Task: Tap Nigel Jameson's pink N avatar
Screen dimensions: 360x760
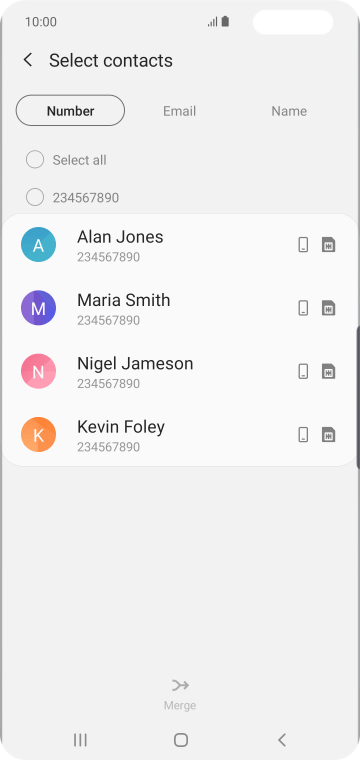Action: (x=38, y=371)
